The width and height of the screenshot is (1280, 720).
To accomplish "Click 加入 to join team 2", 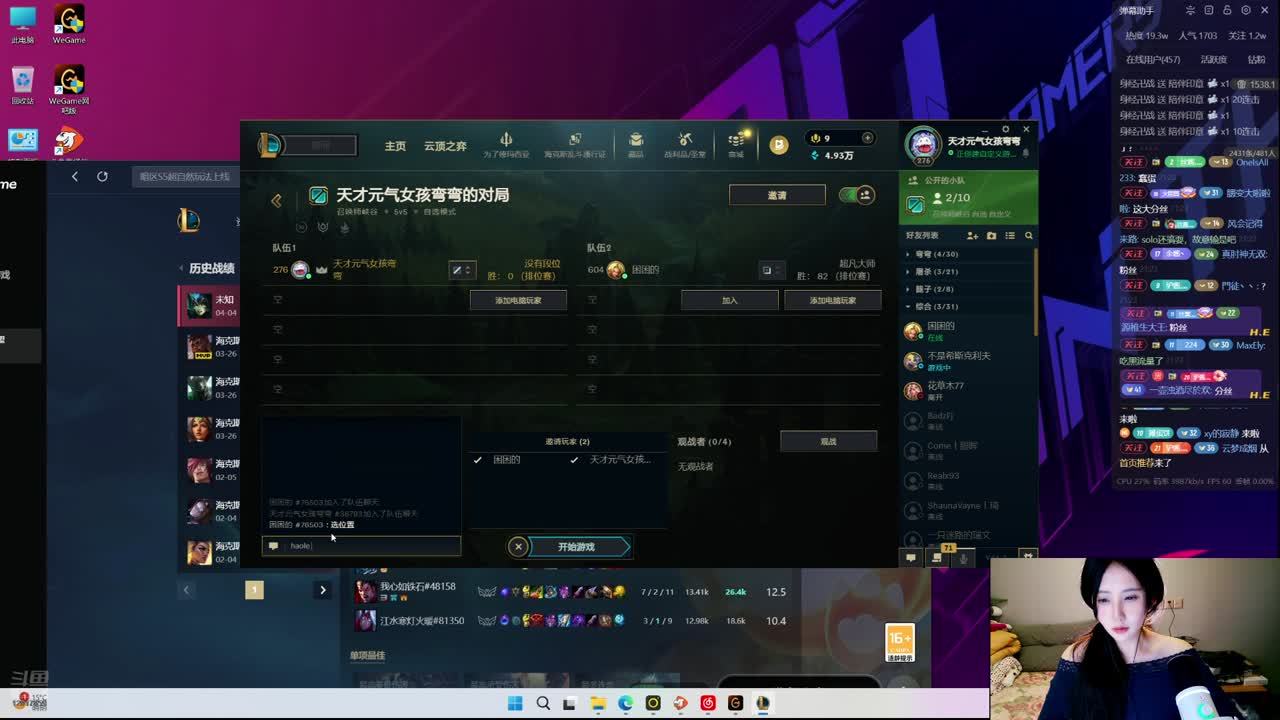I will [730, 300].
